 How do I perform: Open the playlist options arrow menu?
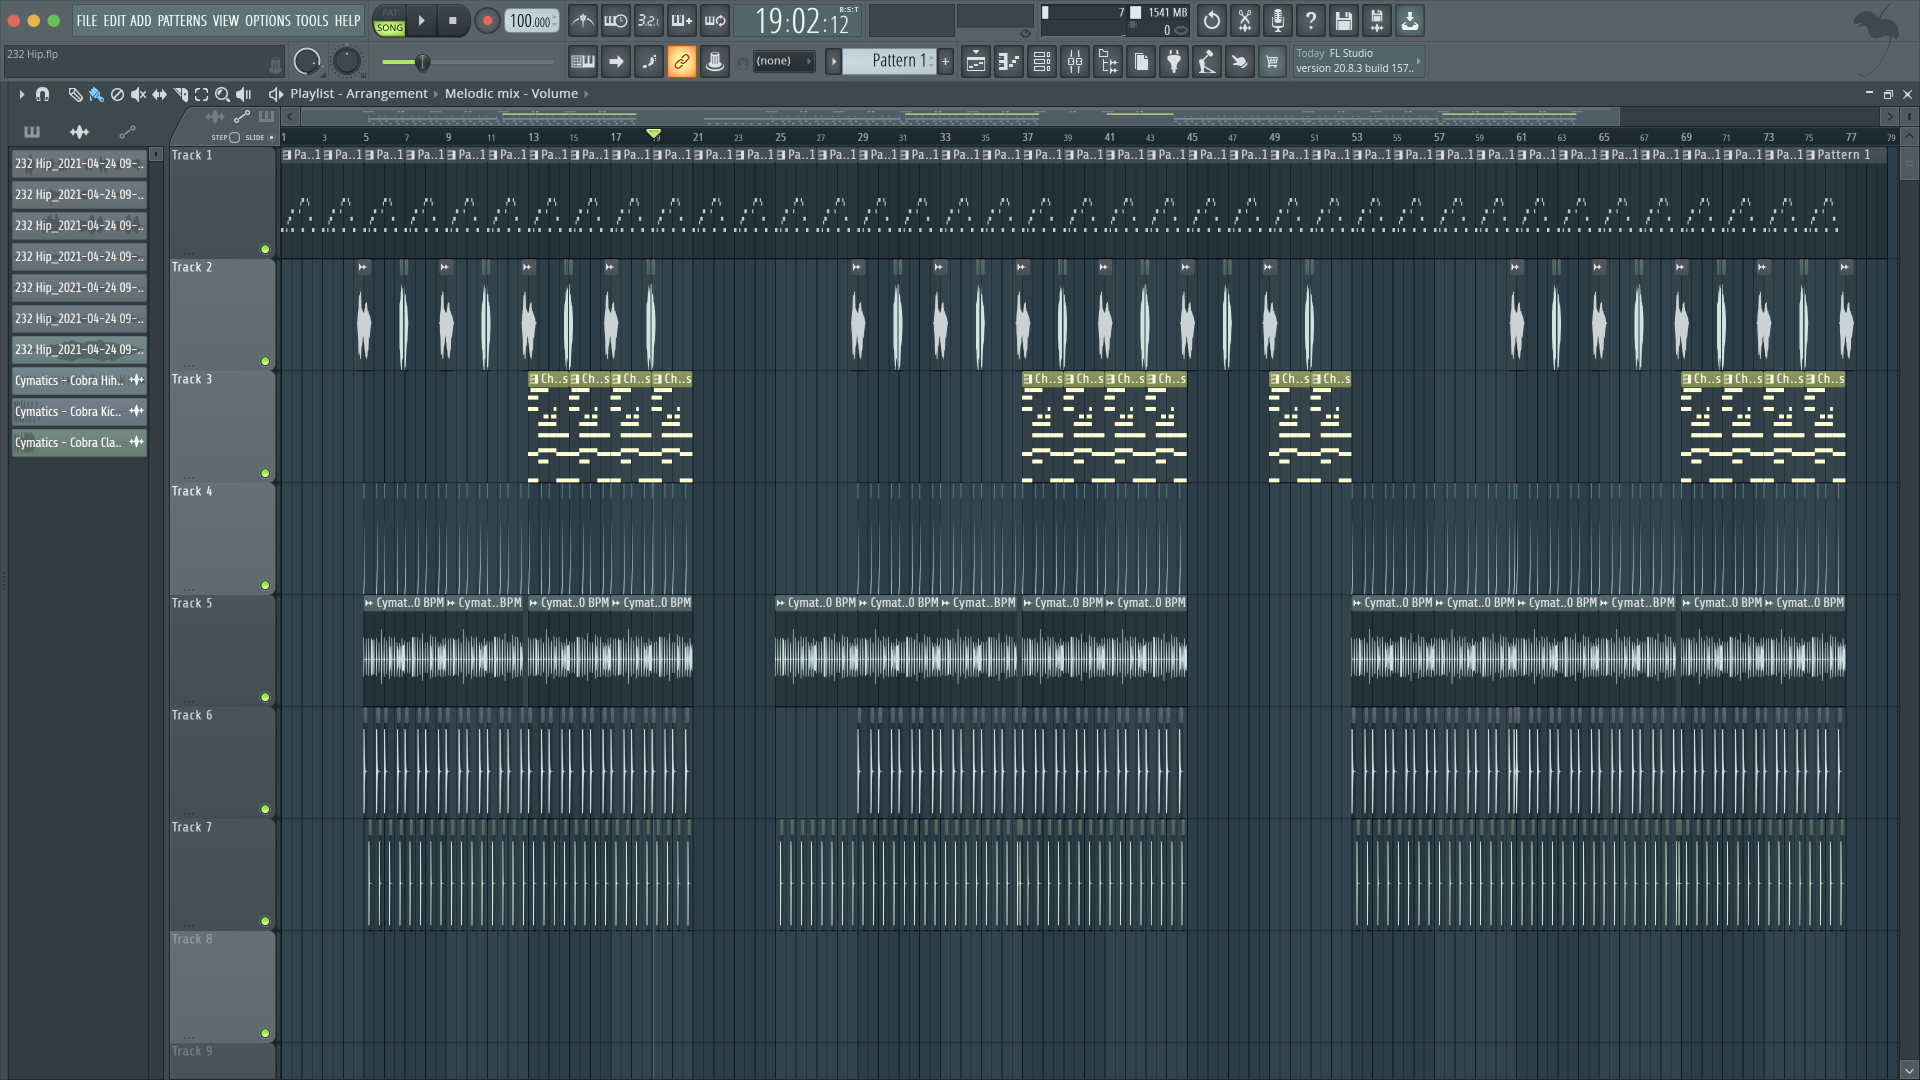pos(21,94)
